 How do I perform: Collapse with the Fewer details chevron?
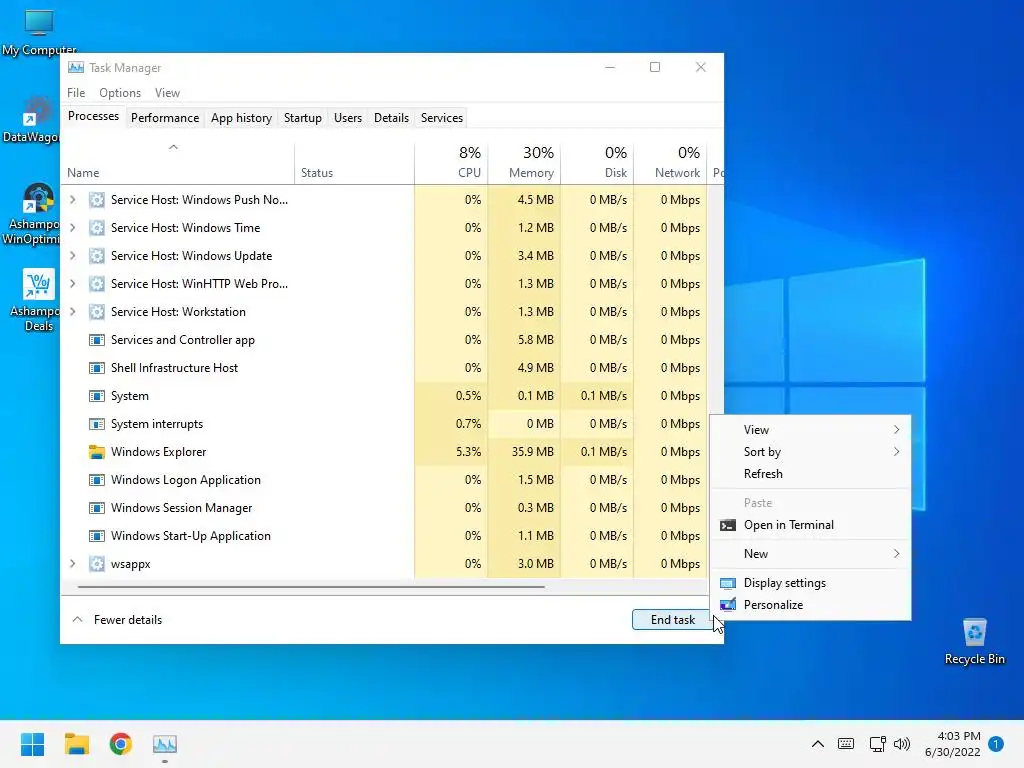77,620
